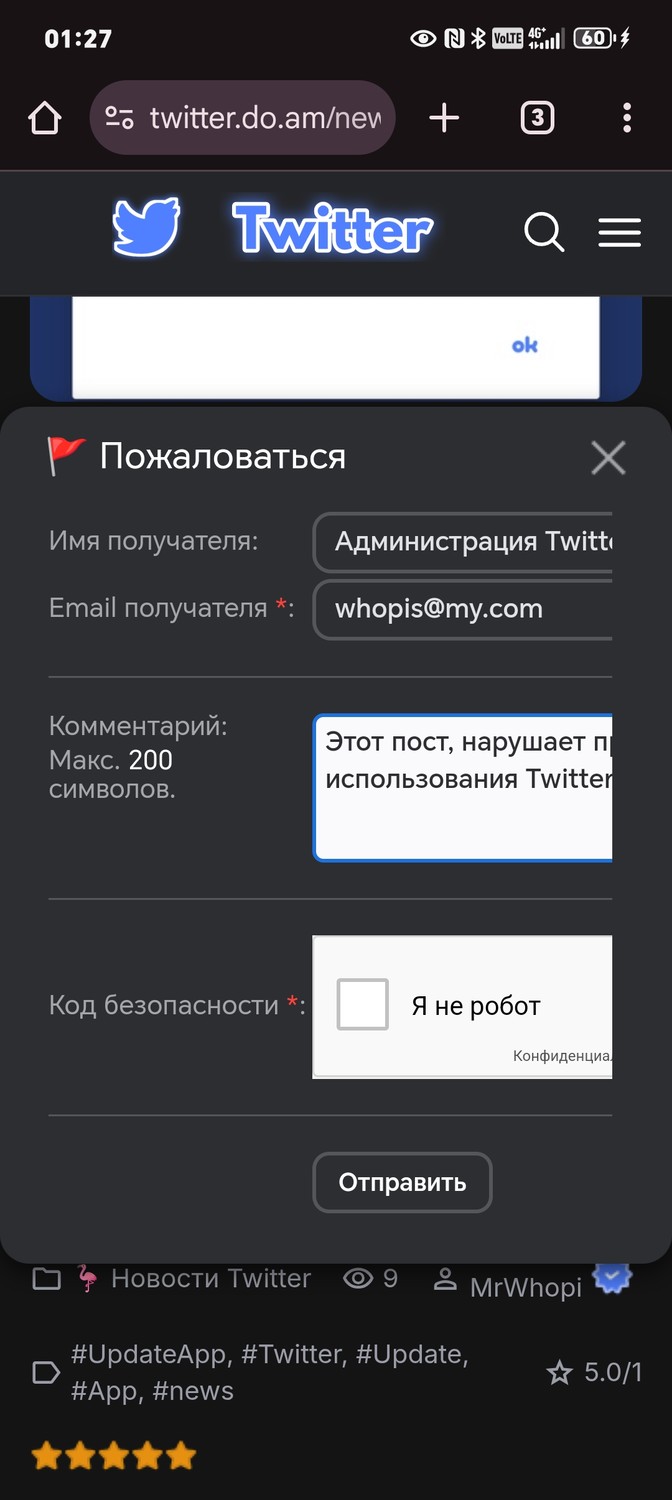Viewport: 672px width, 1500px height.
Task: Tap the site settings icon in address bar
Action: coord(120,118)
